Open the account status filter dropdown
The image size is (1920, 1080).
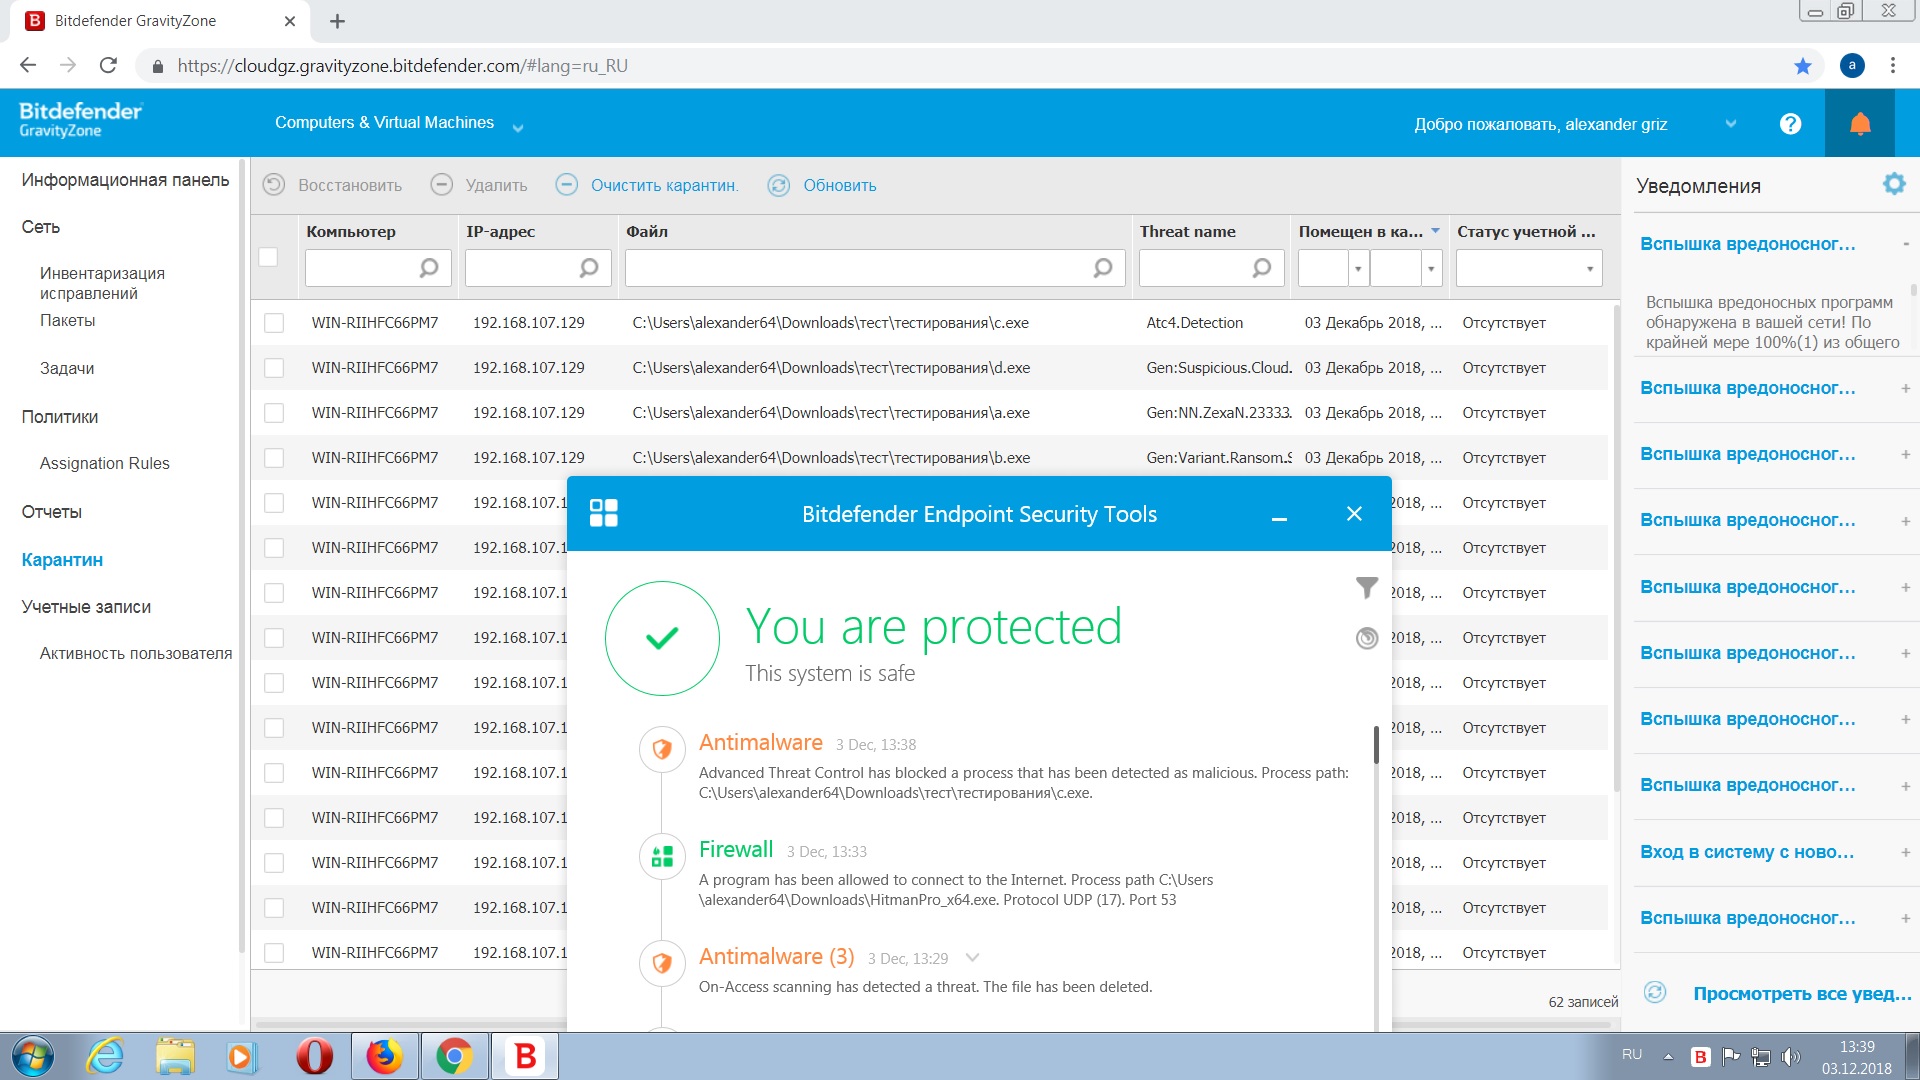(1528, 268)
